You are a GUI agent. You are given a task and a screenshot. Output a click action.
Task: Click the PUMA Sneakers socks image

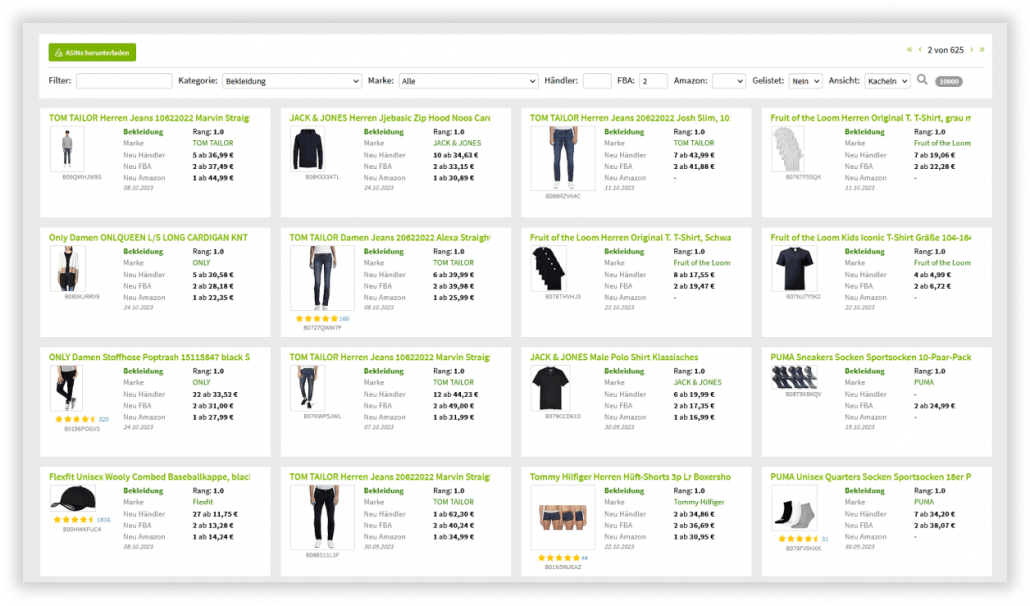coord(795,378)
